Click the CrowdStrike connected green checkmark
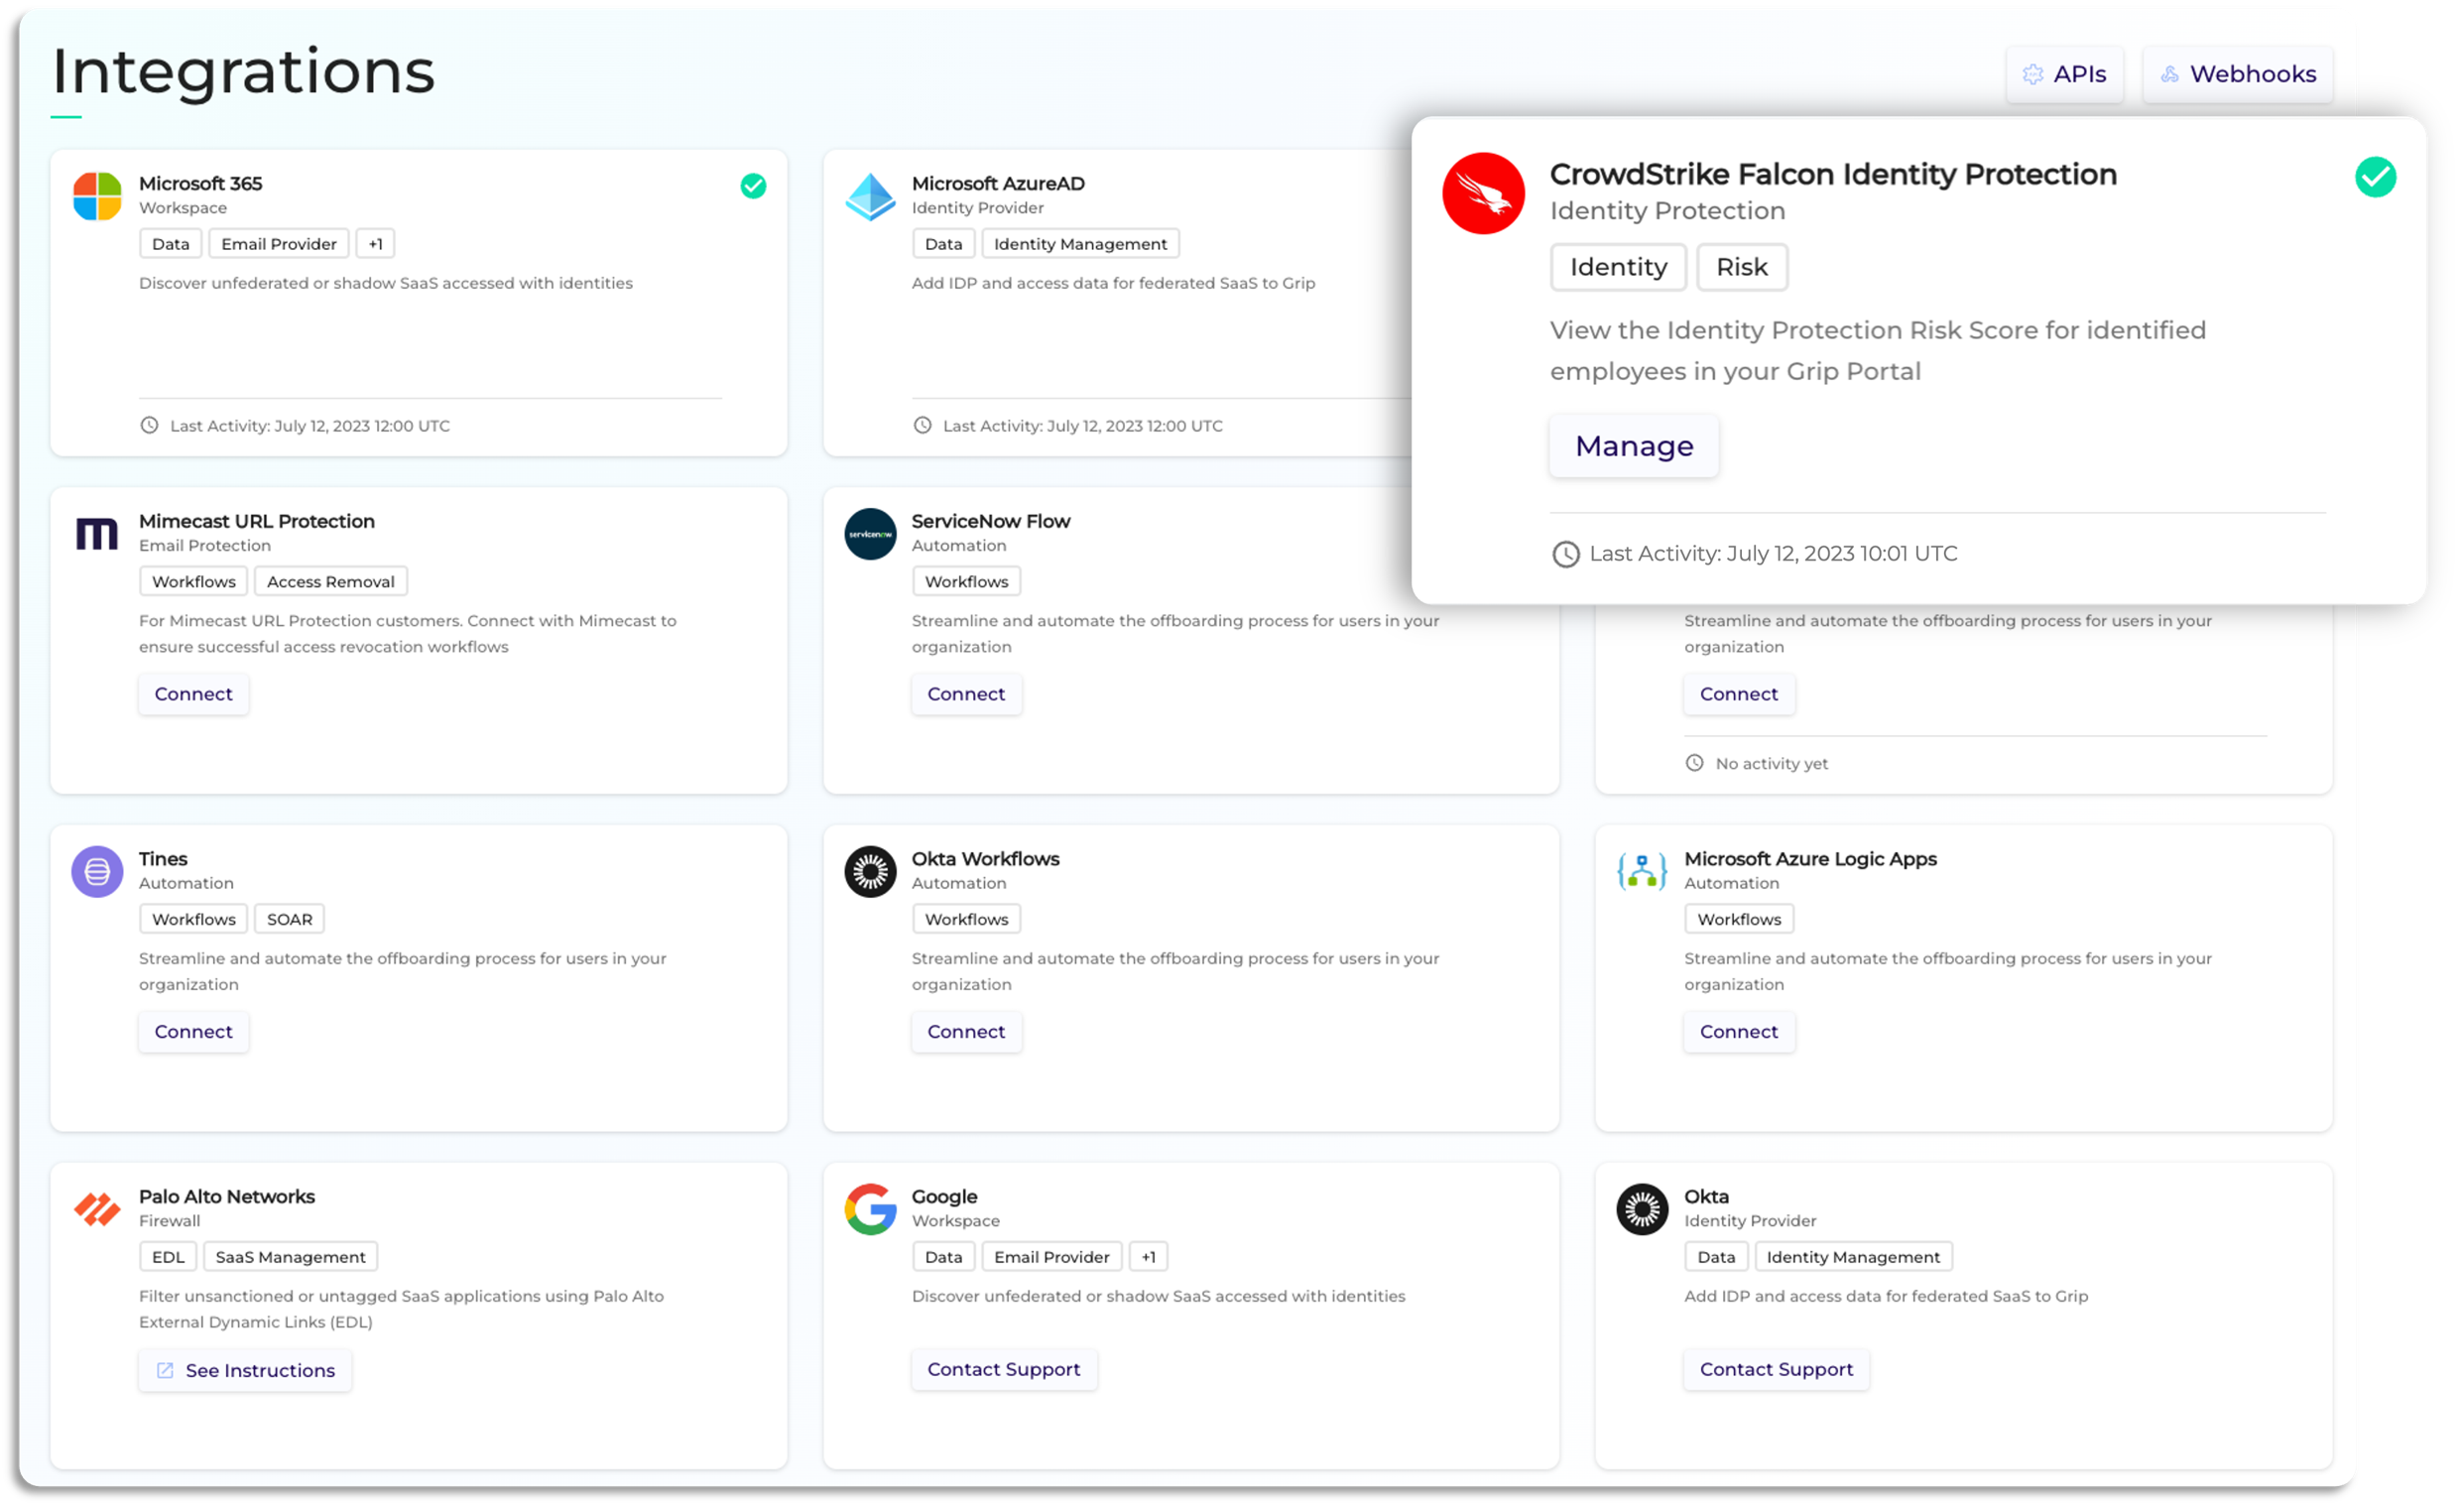The width and height of the screenshot is (2464, 1508). (x=2375, y=177)
